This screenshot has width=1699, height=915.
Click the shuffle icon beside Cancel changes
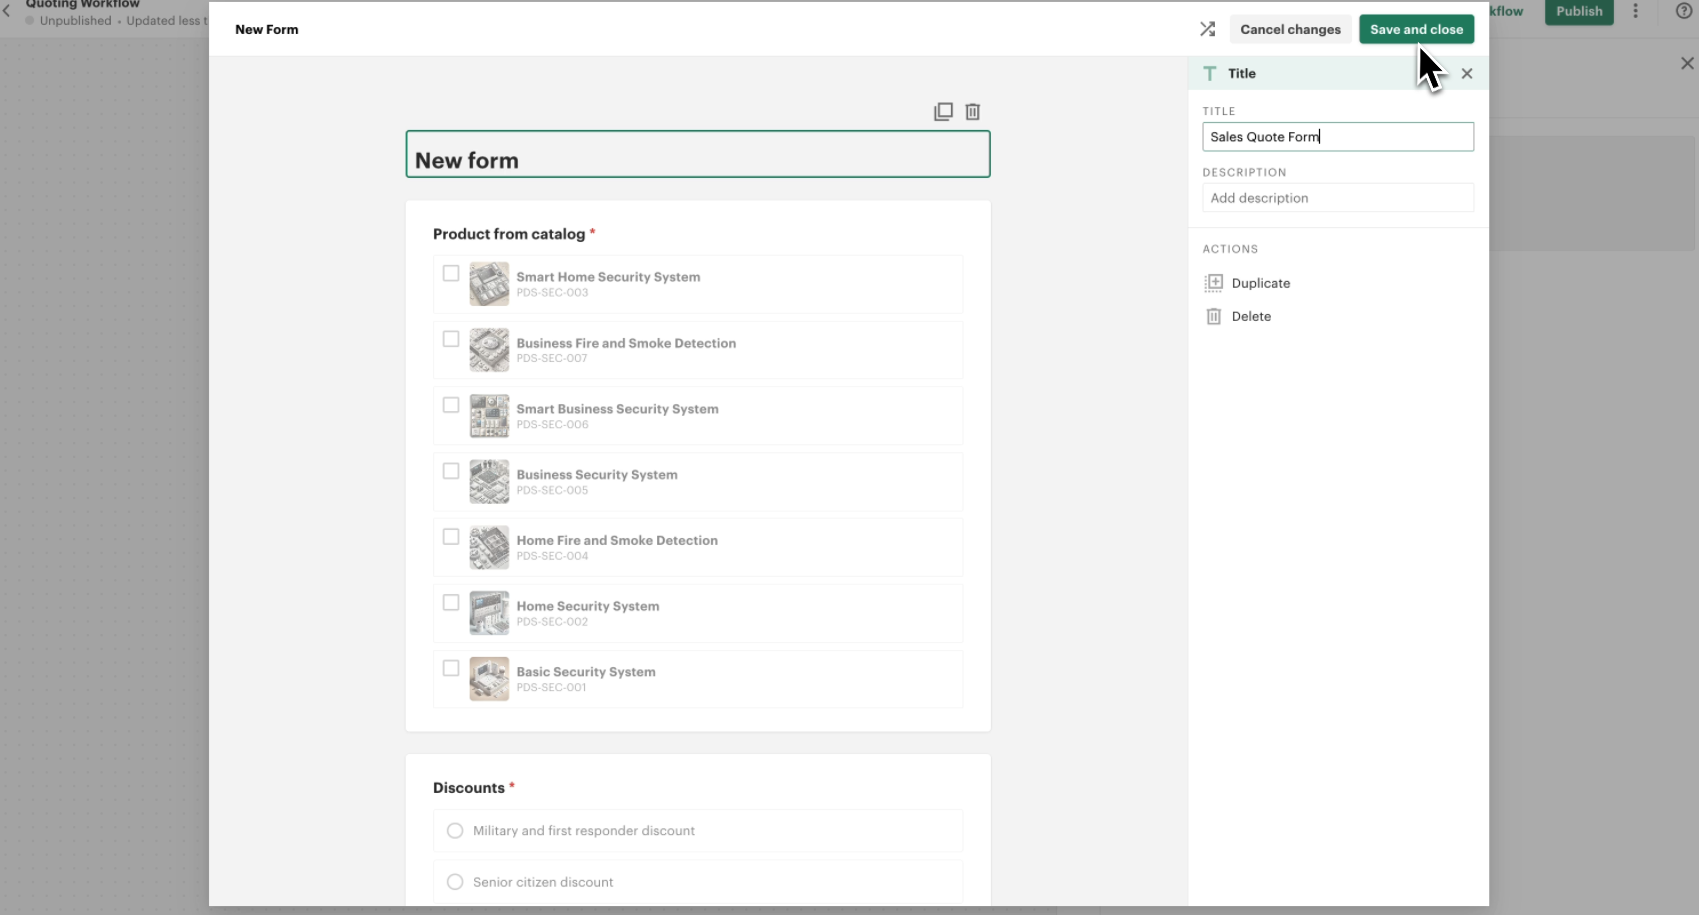[1207, 29]
